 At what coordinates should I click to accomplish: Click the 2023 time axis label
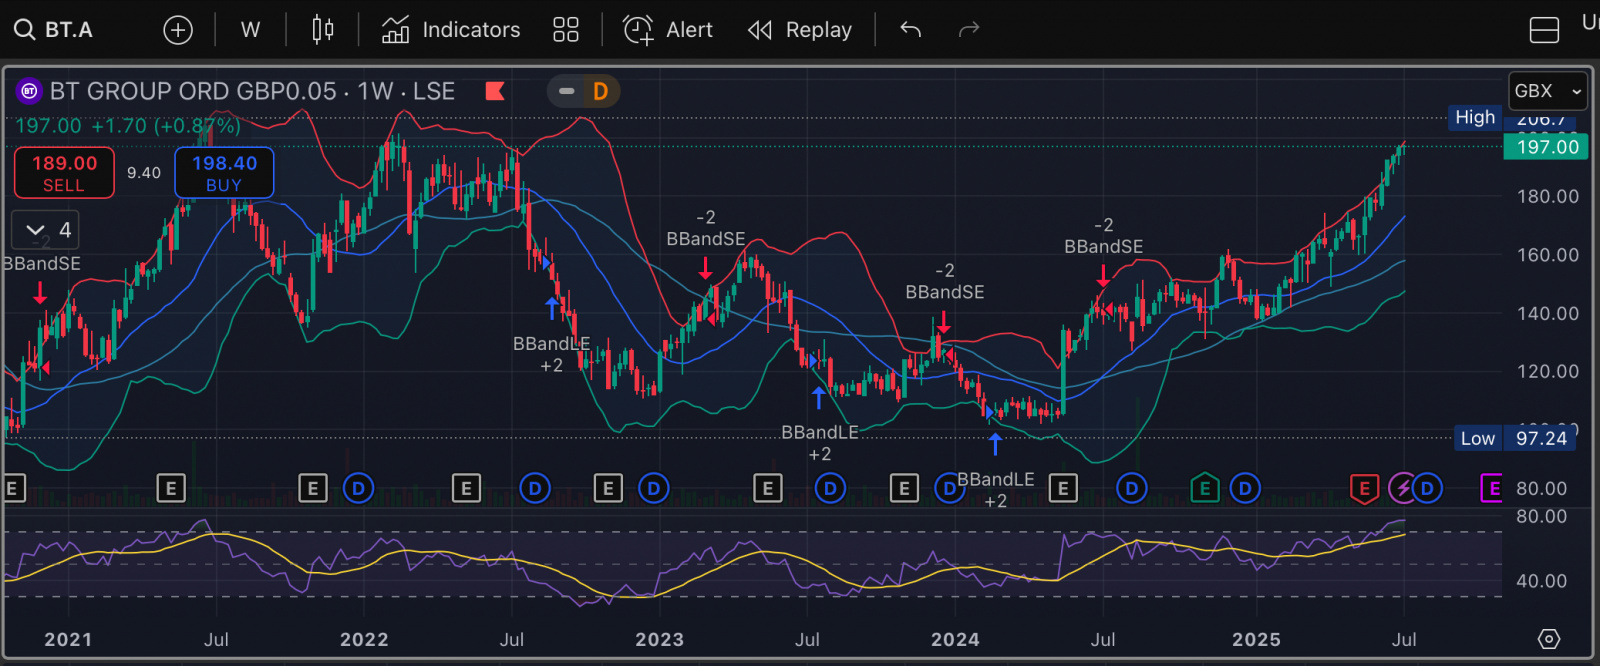click(660, 640)
